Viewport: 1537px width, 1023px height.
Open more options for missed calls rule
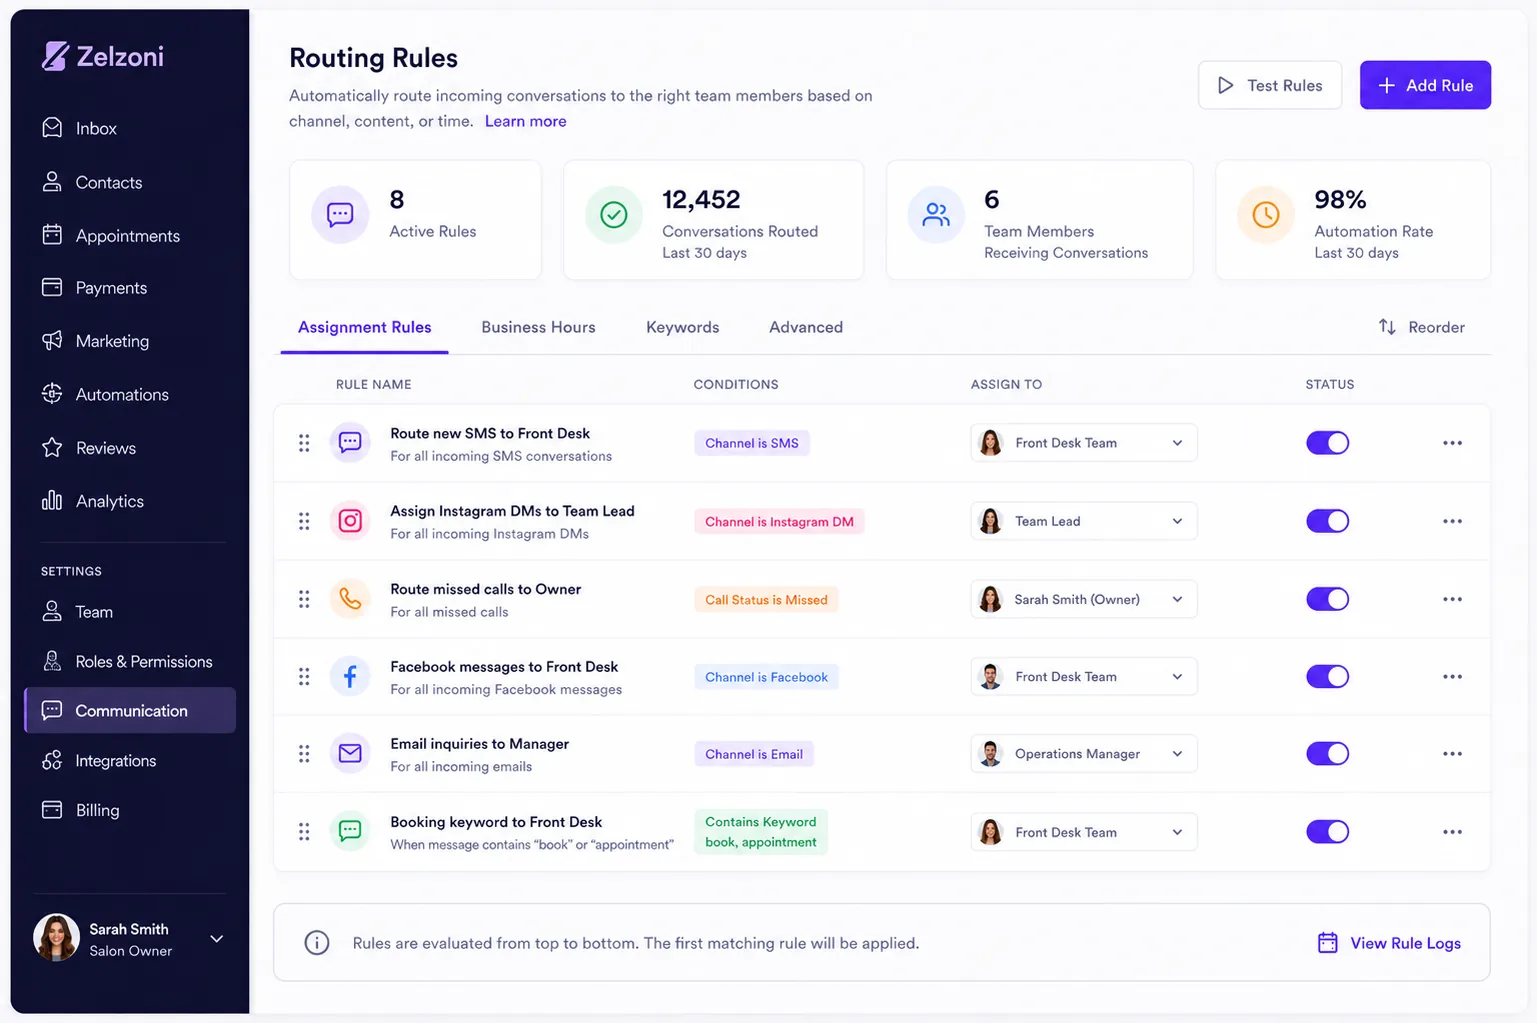pos(1452,599)
